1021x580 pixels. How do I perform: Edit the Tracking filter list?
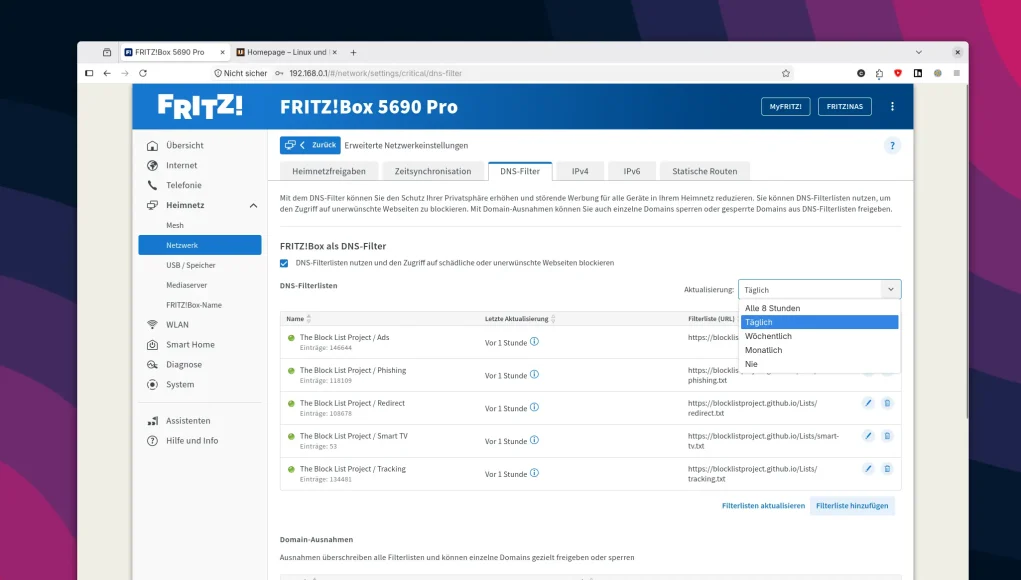pos(868,469)
